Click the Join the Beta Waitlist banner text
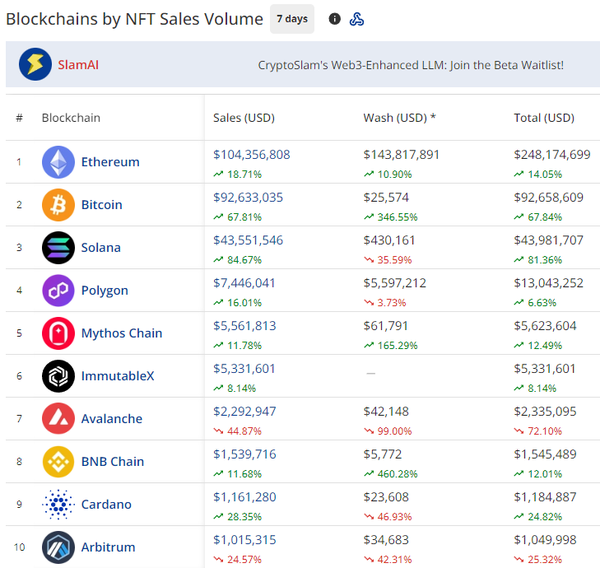600x568 pixels. [410, 65]
